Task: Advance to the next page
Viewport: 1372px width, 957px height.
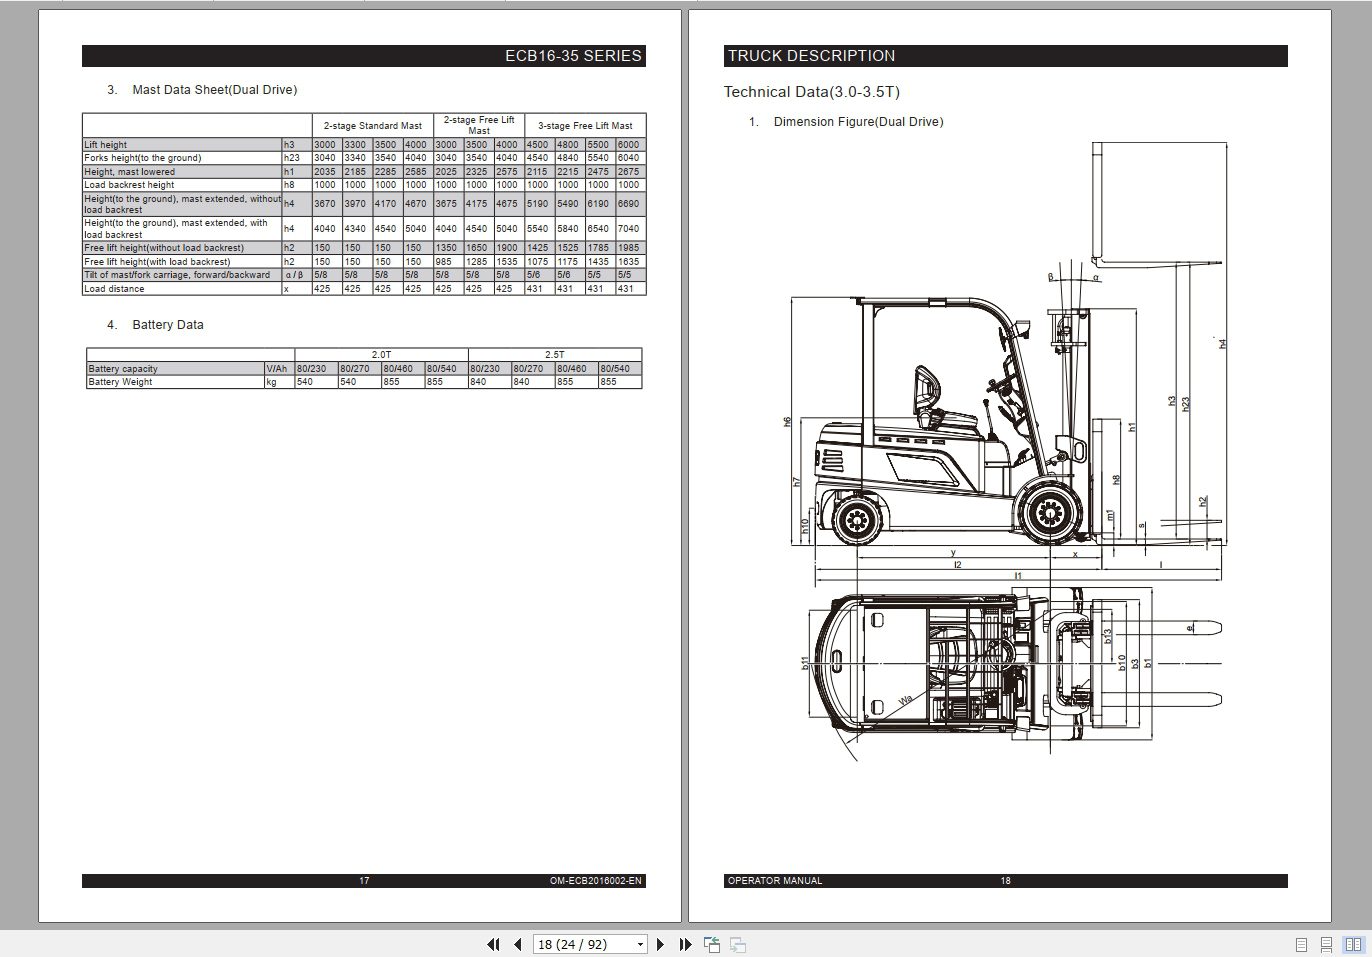Action: click(x=662, y=944)
